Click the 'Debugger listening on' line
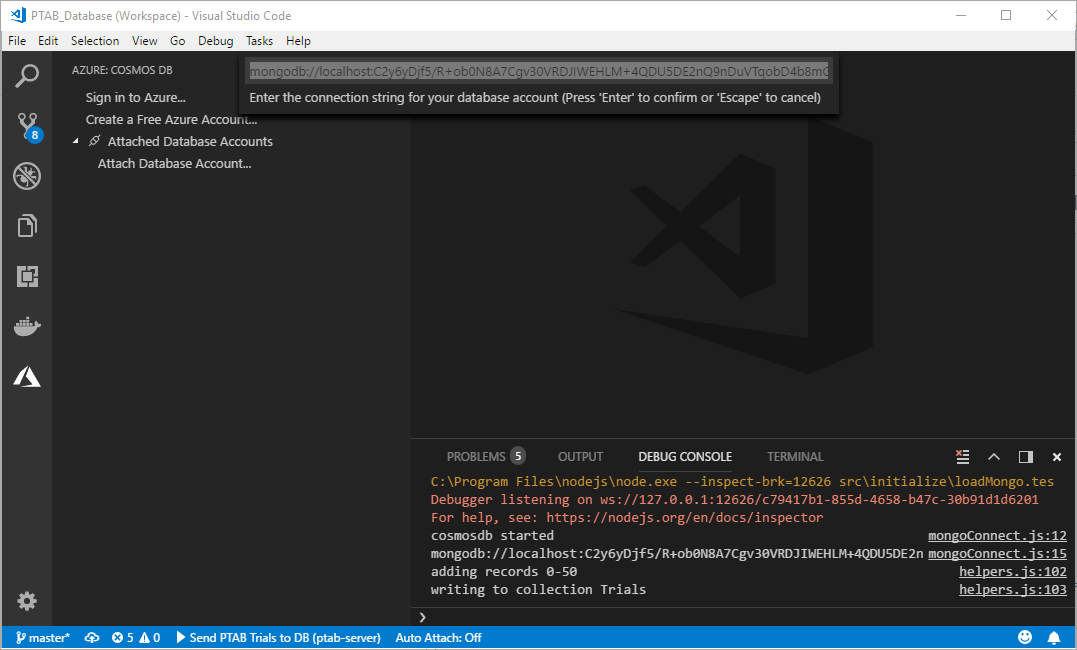The image size is (1077, 650). pos(734,500)
